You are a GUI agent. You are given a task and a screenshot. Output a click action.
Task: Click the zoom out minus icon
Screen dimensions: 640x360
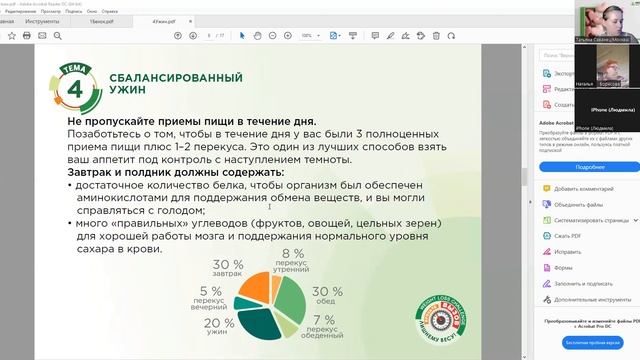[x=273, y=36]
